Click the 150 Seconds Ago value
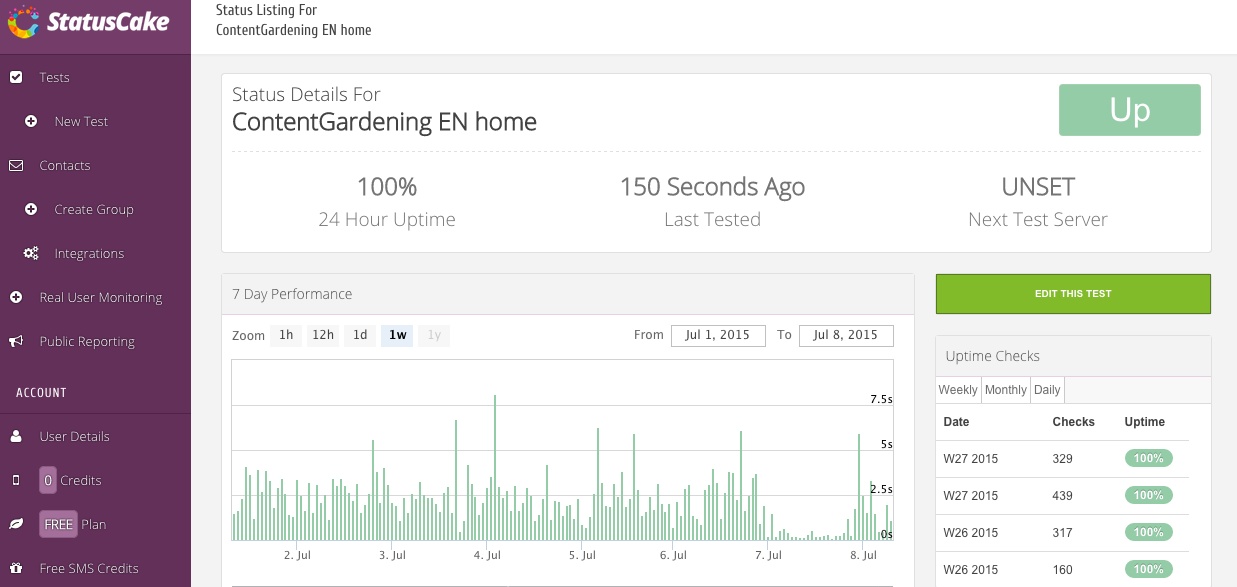 pyautogui.click(x=712, y=187)
